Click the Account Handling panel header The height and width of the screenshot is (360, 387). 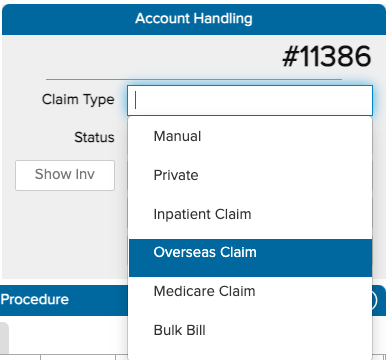point(194,19)
